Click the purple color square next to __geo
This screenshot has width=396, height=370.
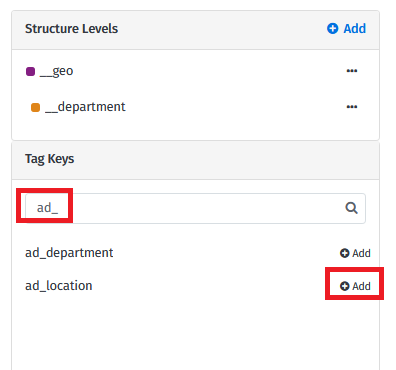30,71
